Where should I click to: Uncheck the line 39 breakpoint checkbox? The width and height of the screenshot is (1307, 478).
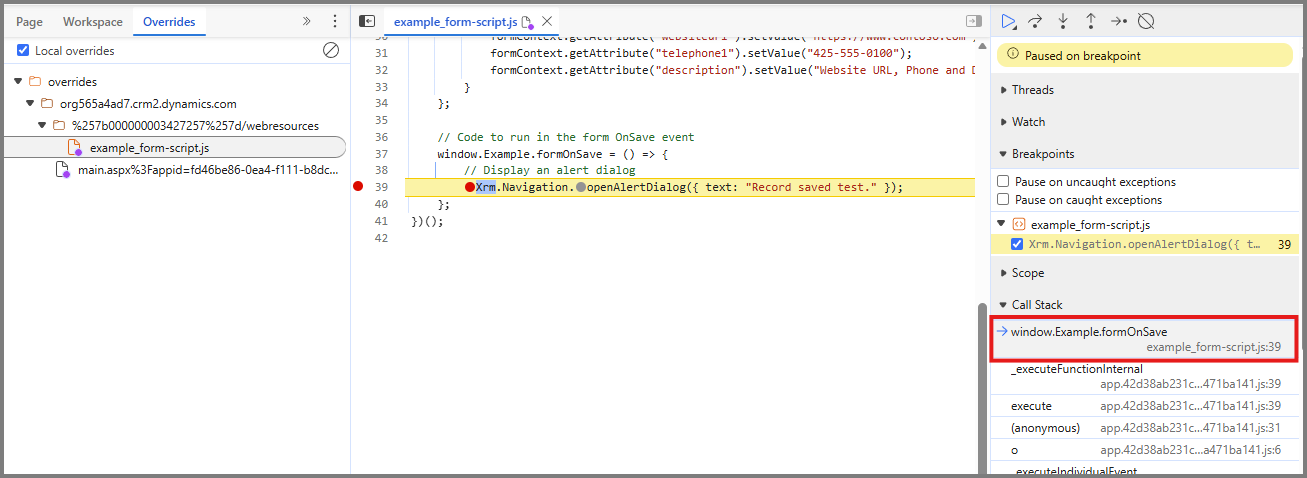[x=1017, y=244]
